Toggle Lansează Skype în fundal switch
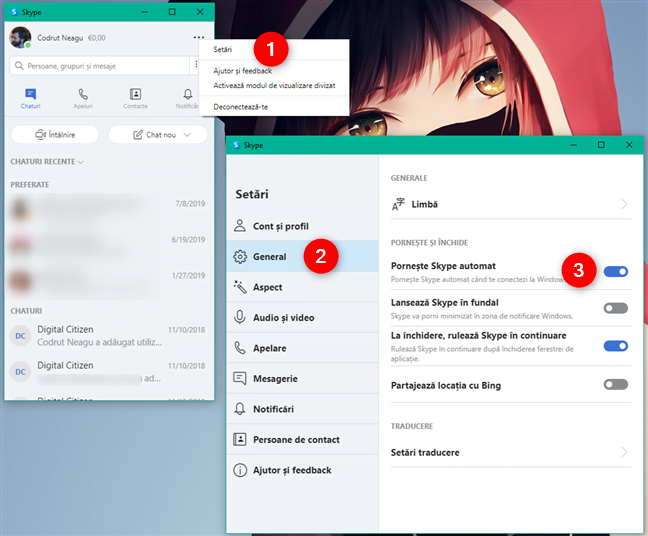 [x=616, y=308]
